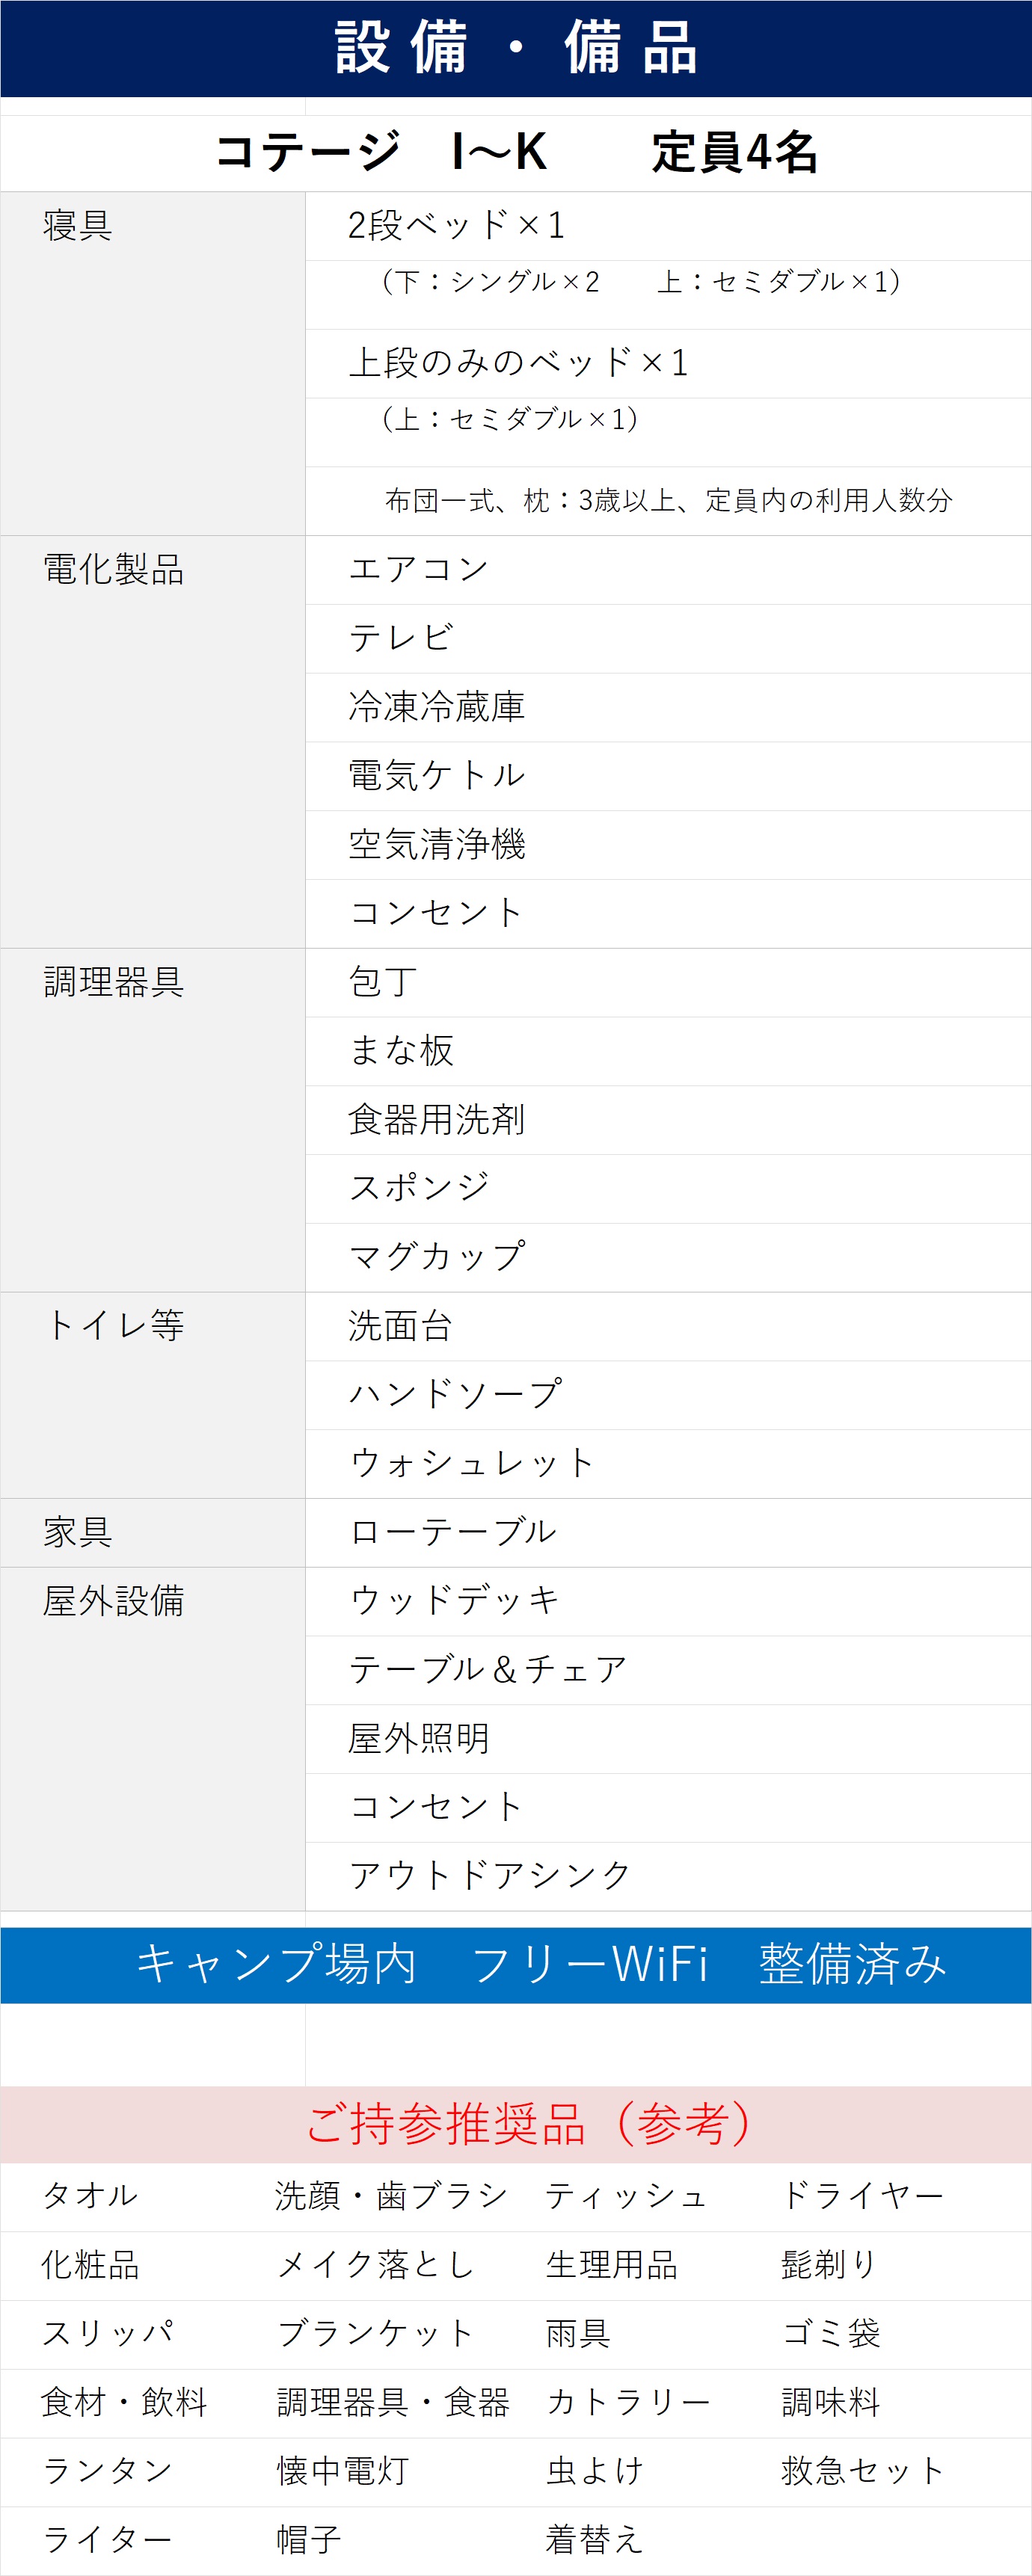Click the ローテーブル item

[452, 1532]
